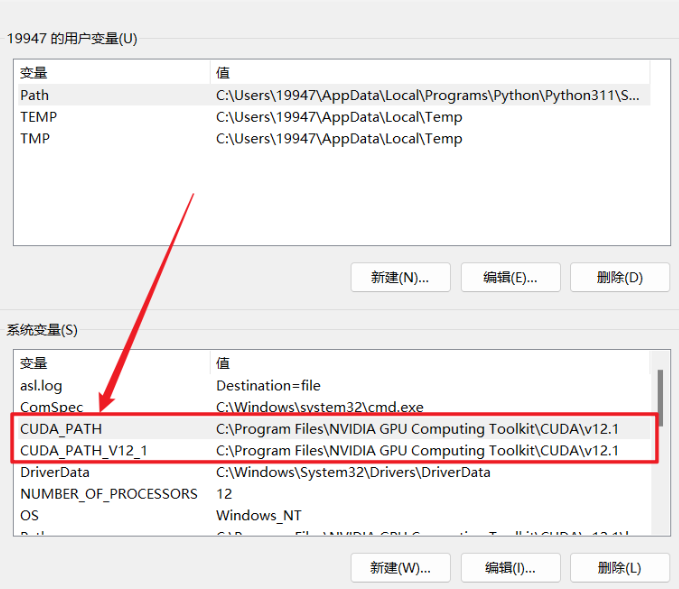The width and height of the screenshot is (679, 589).
Task: Select the NUMBER_OF_PROCESSORS system variable
Action: click(333, 494)
